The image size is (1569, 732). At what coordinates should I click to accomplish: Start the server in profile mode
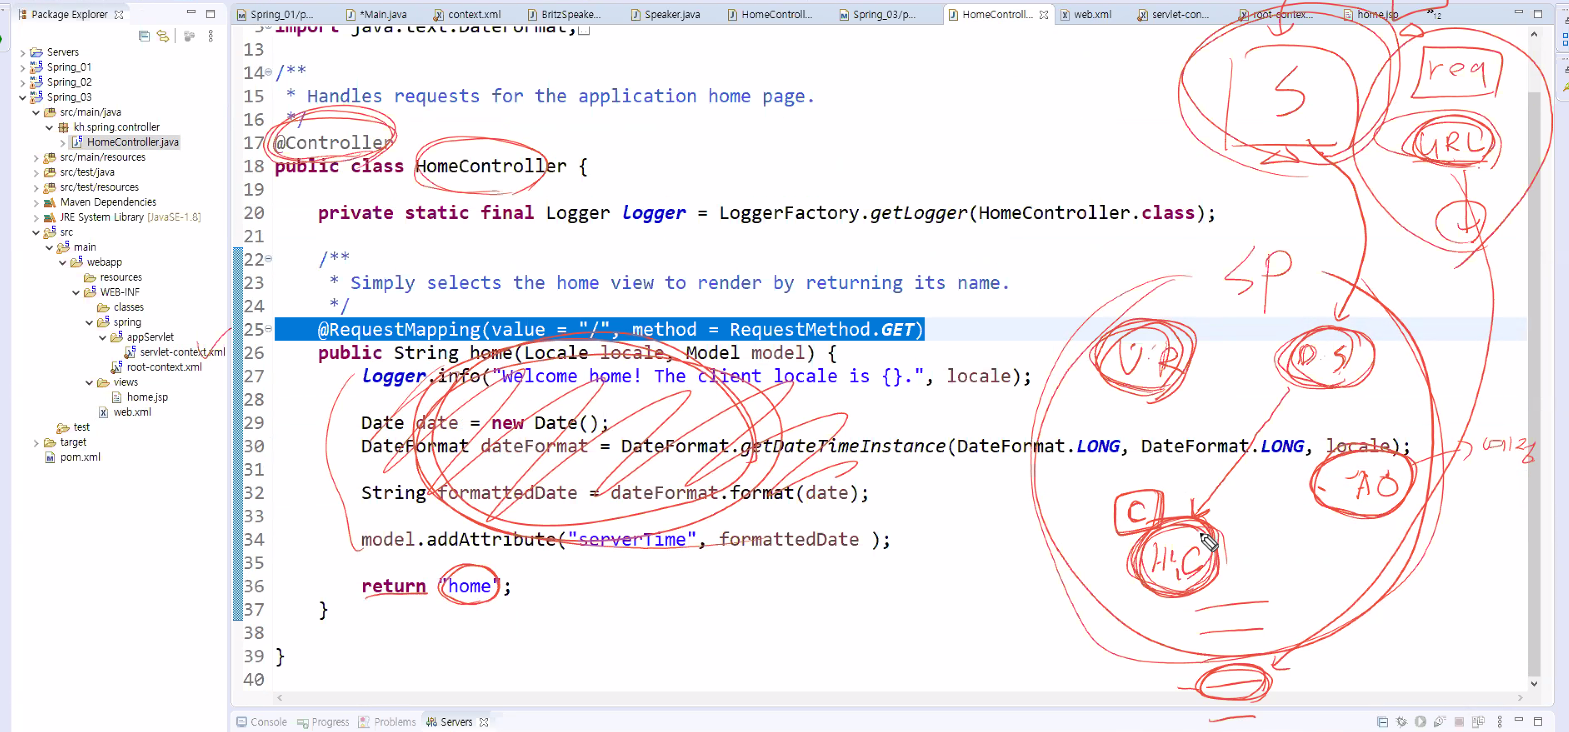click(1439, 721)
